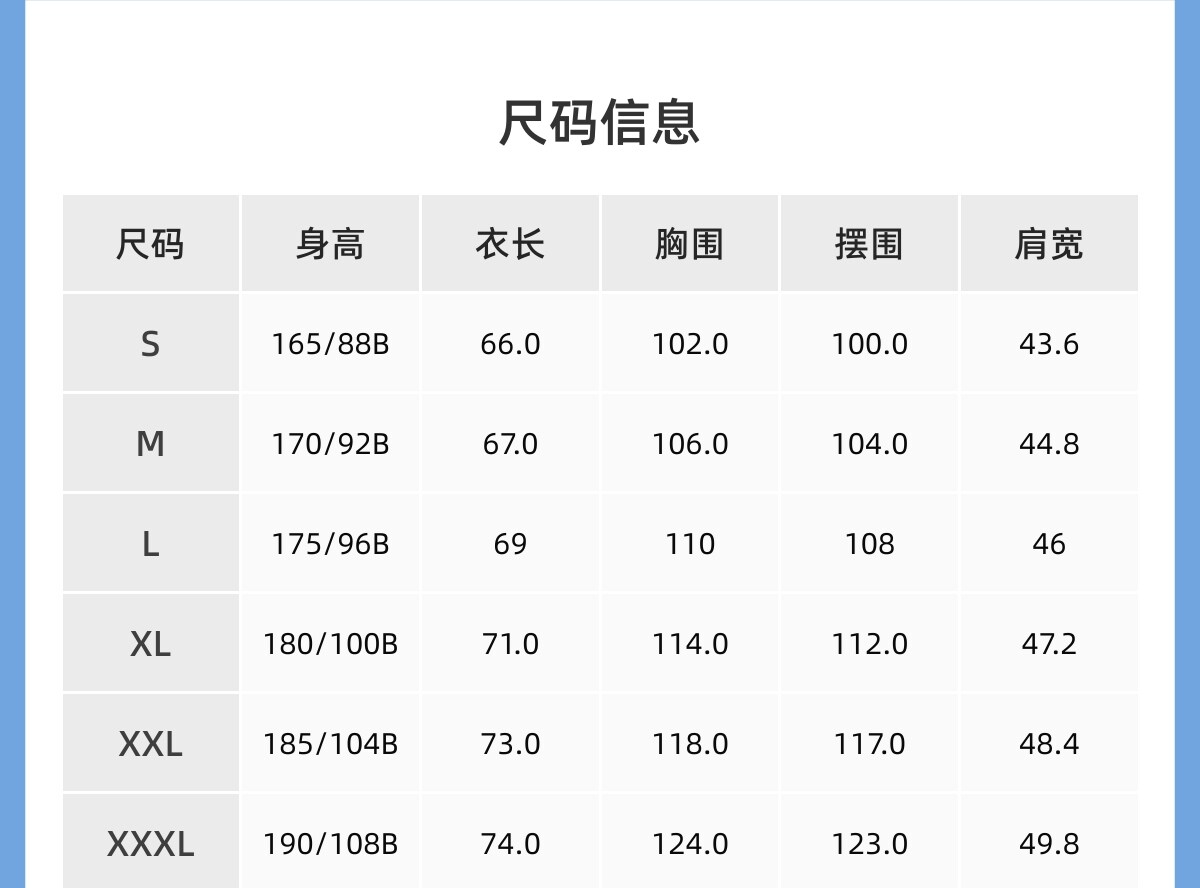Image resolution: width=1200 pixels, height=888 pixels.
Task: Select the 49.8 shoulder width cell
Action: (x=1049, y=844)
